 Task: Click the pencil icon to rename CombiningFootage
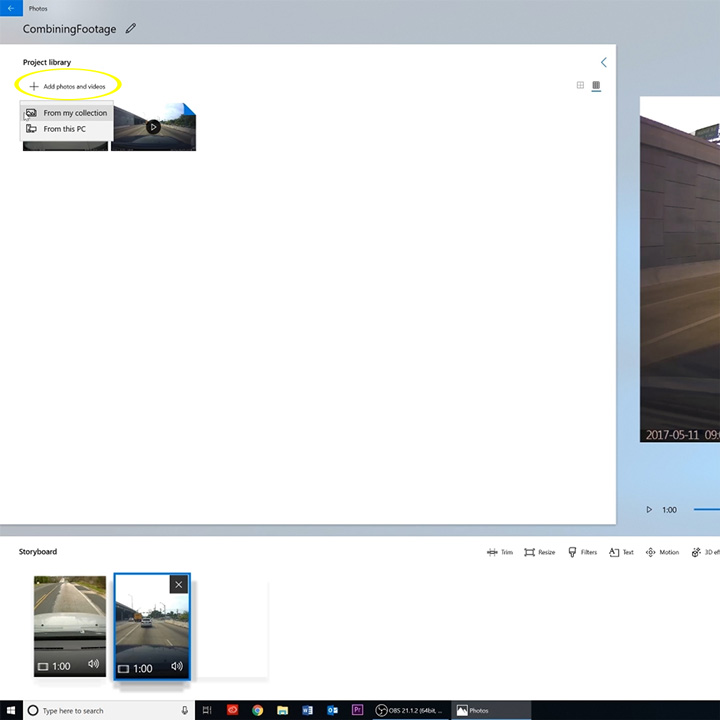point(131,29)
